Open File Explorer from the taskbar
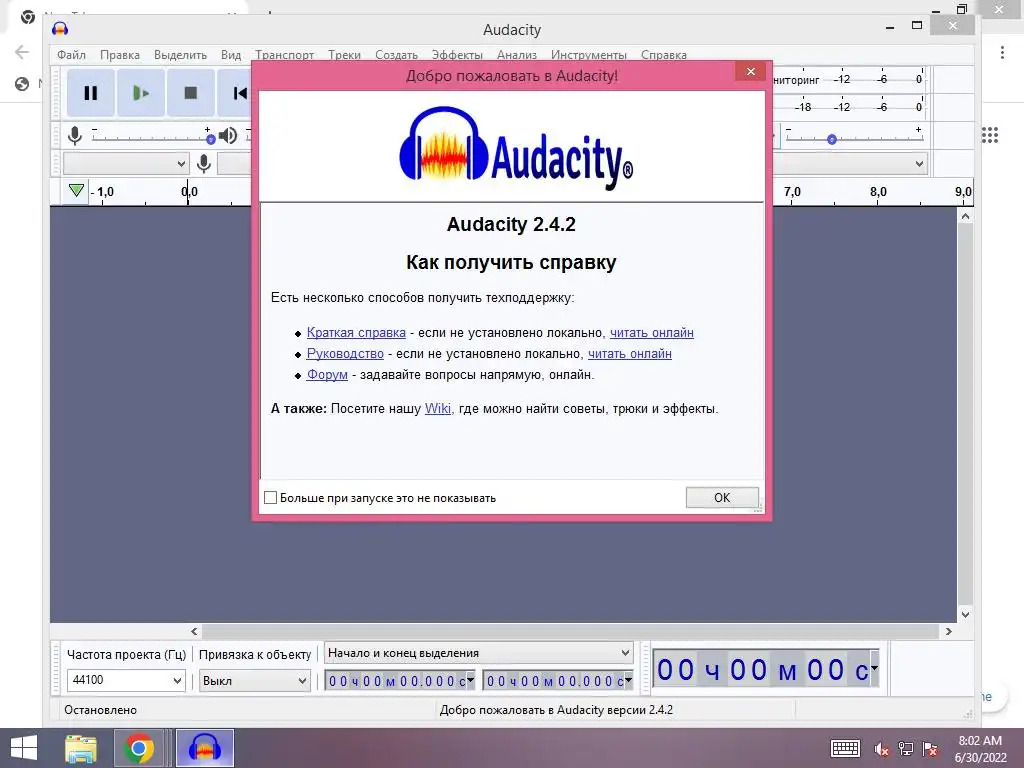Viewport: 1024px width, 768px height. click(x=81, y=748)
